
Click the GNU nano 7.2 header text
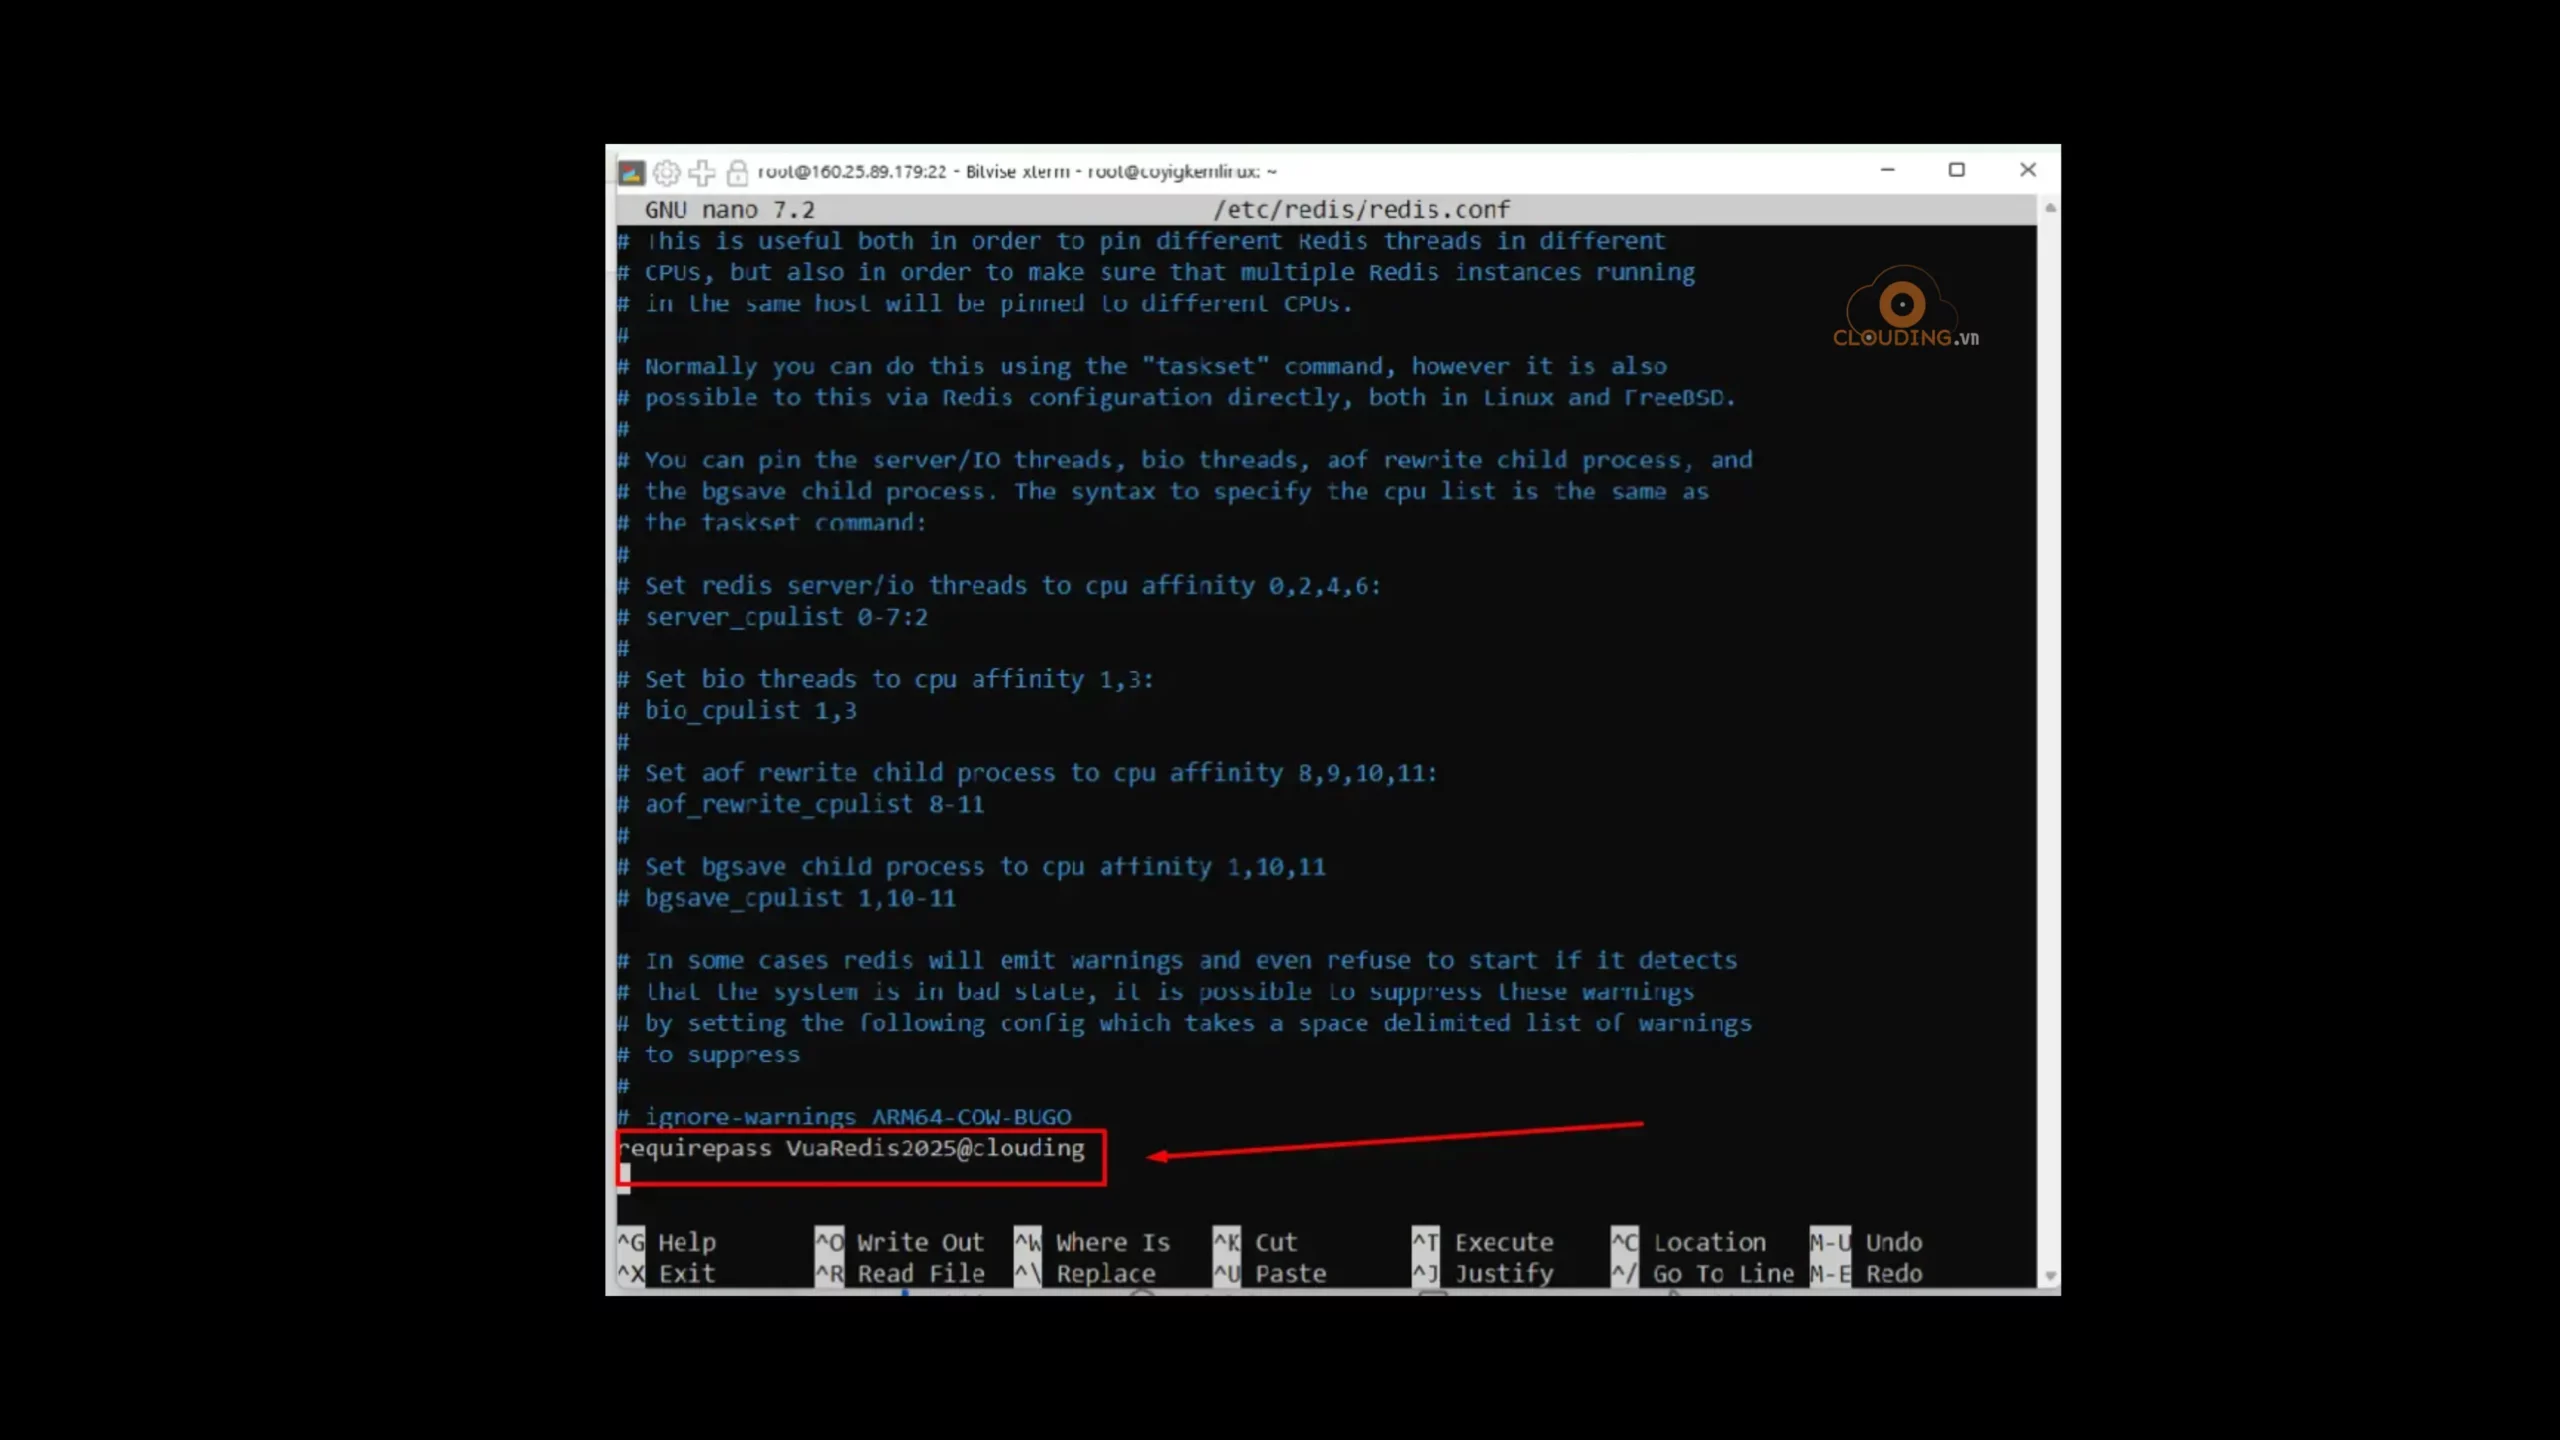(x=729, y=210)
